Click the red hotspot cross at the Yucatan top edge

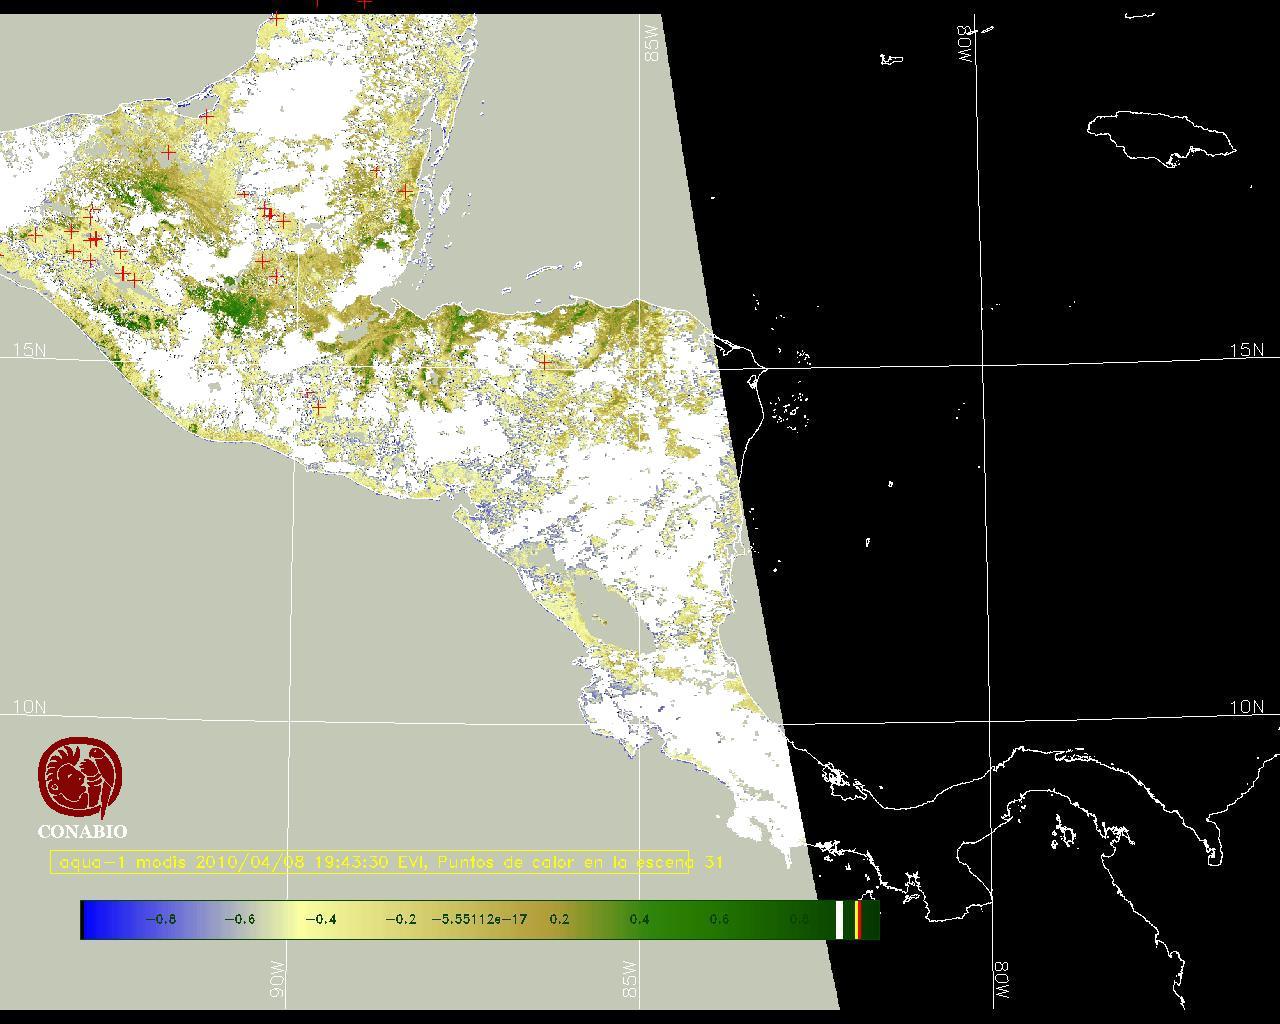coord(277,18)
